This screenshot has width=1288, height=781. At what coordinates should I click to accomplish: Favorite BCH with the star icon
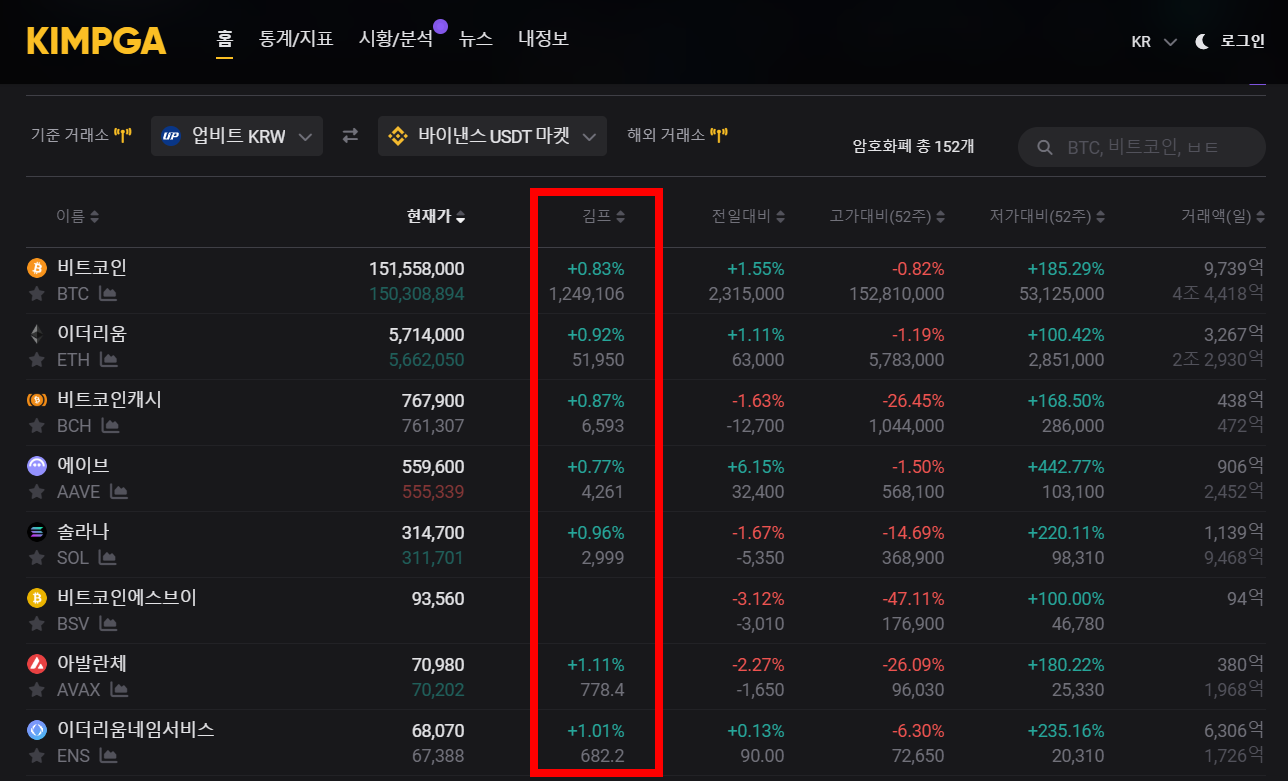coord(37,426)
